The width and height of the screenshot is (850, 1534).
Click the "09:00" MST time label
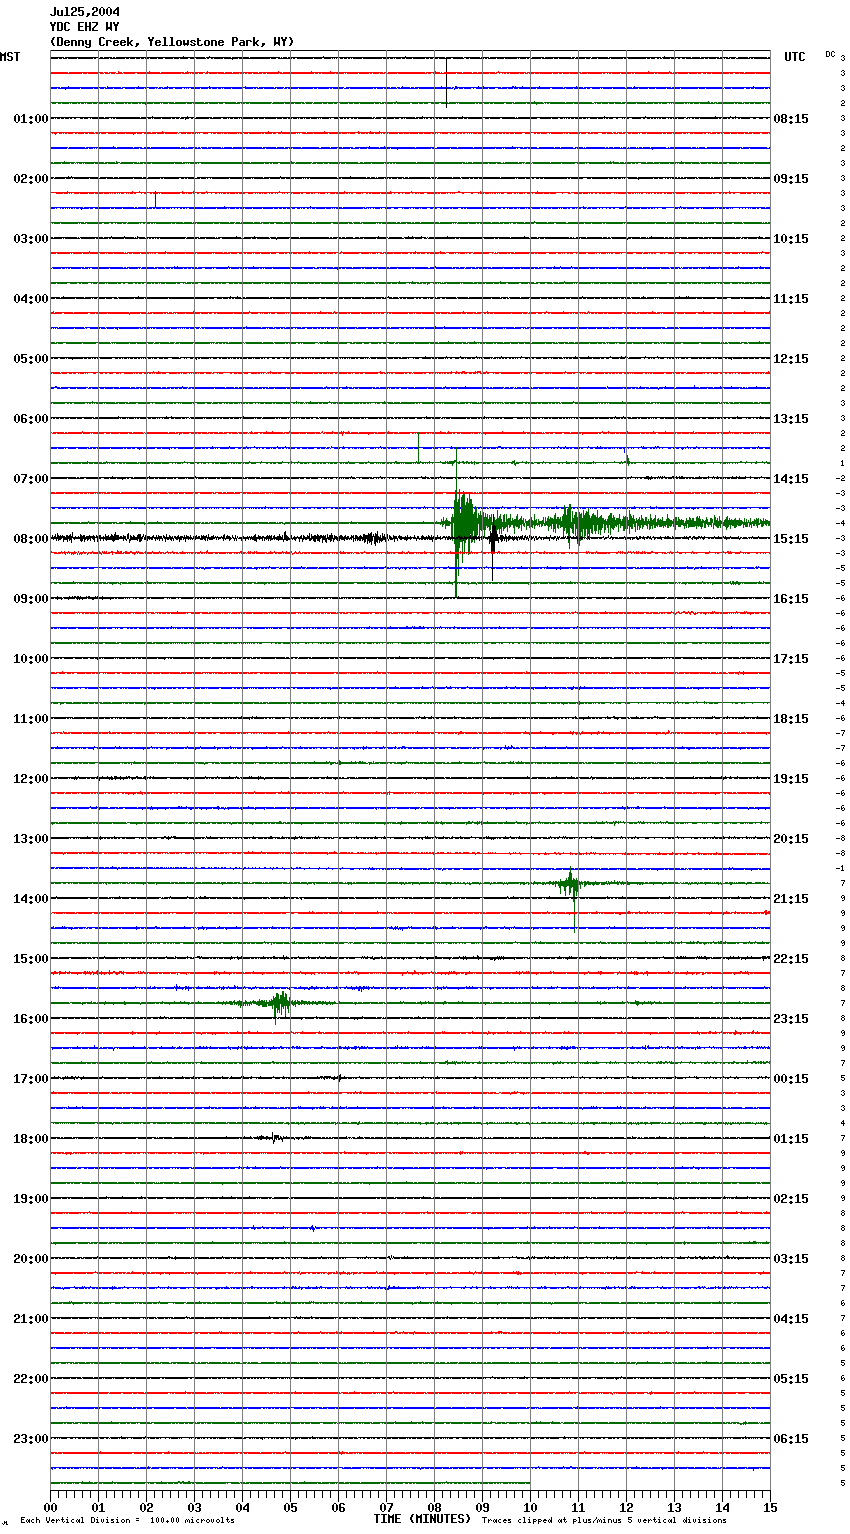(x=31, y=599)
